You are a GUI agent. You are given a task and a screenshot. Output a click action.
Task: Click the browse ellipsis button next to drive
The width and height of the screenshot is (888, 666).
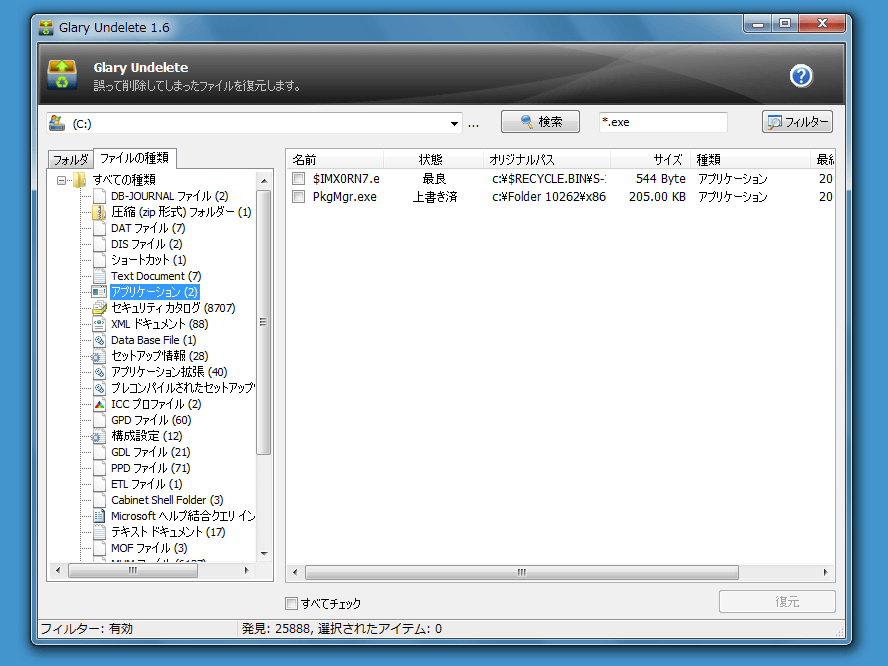pyautogui.click(x=473, y=124)
